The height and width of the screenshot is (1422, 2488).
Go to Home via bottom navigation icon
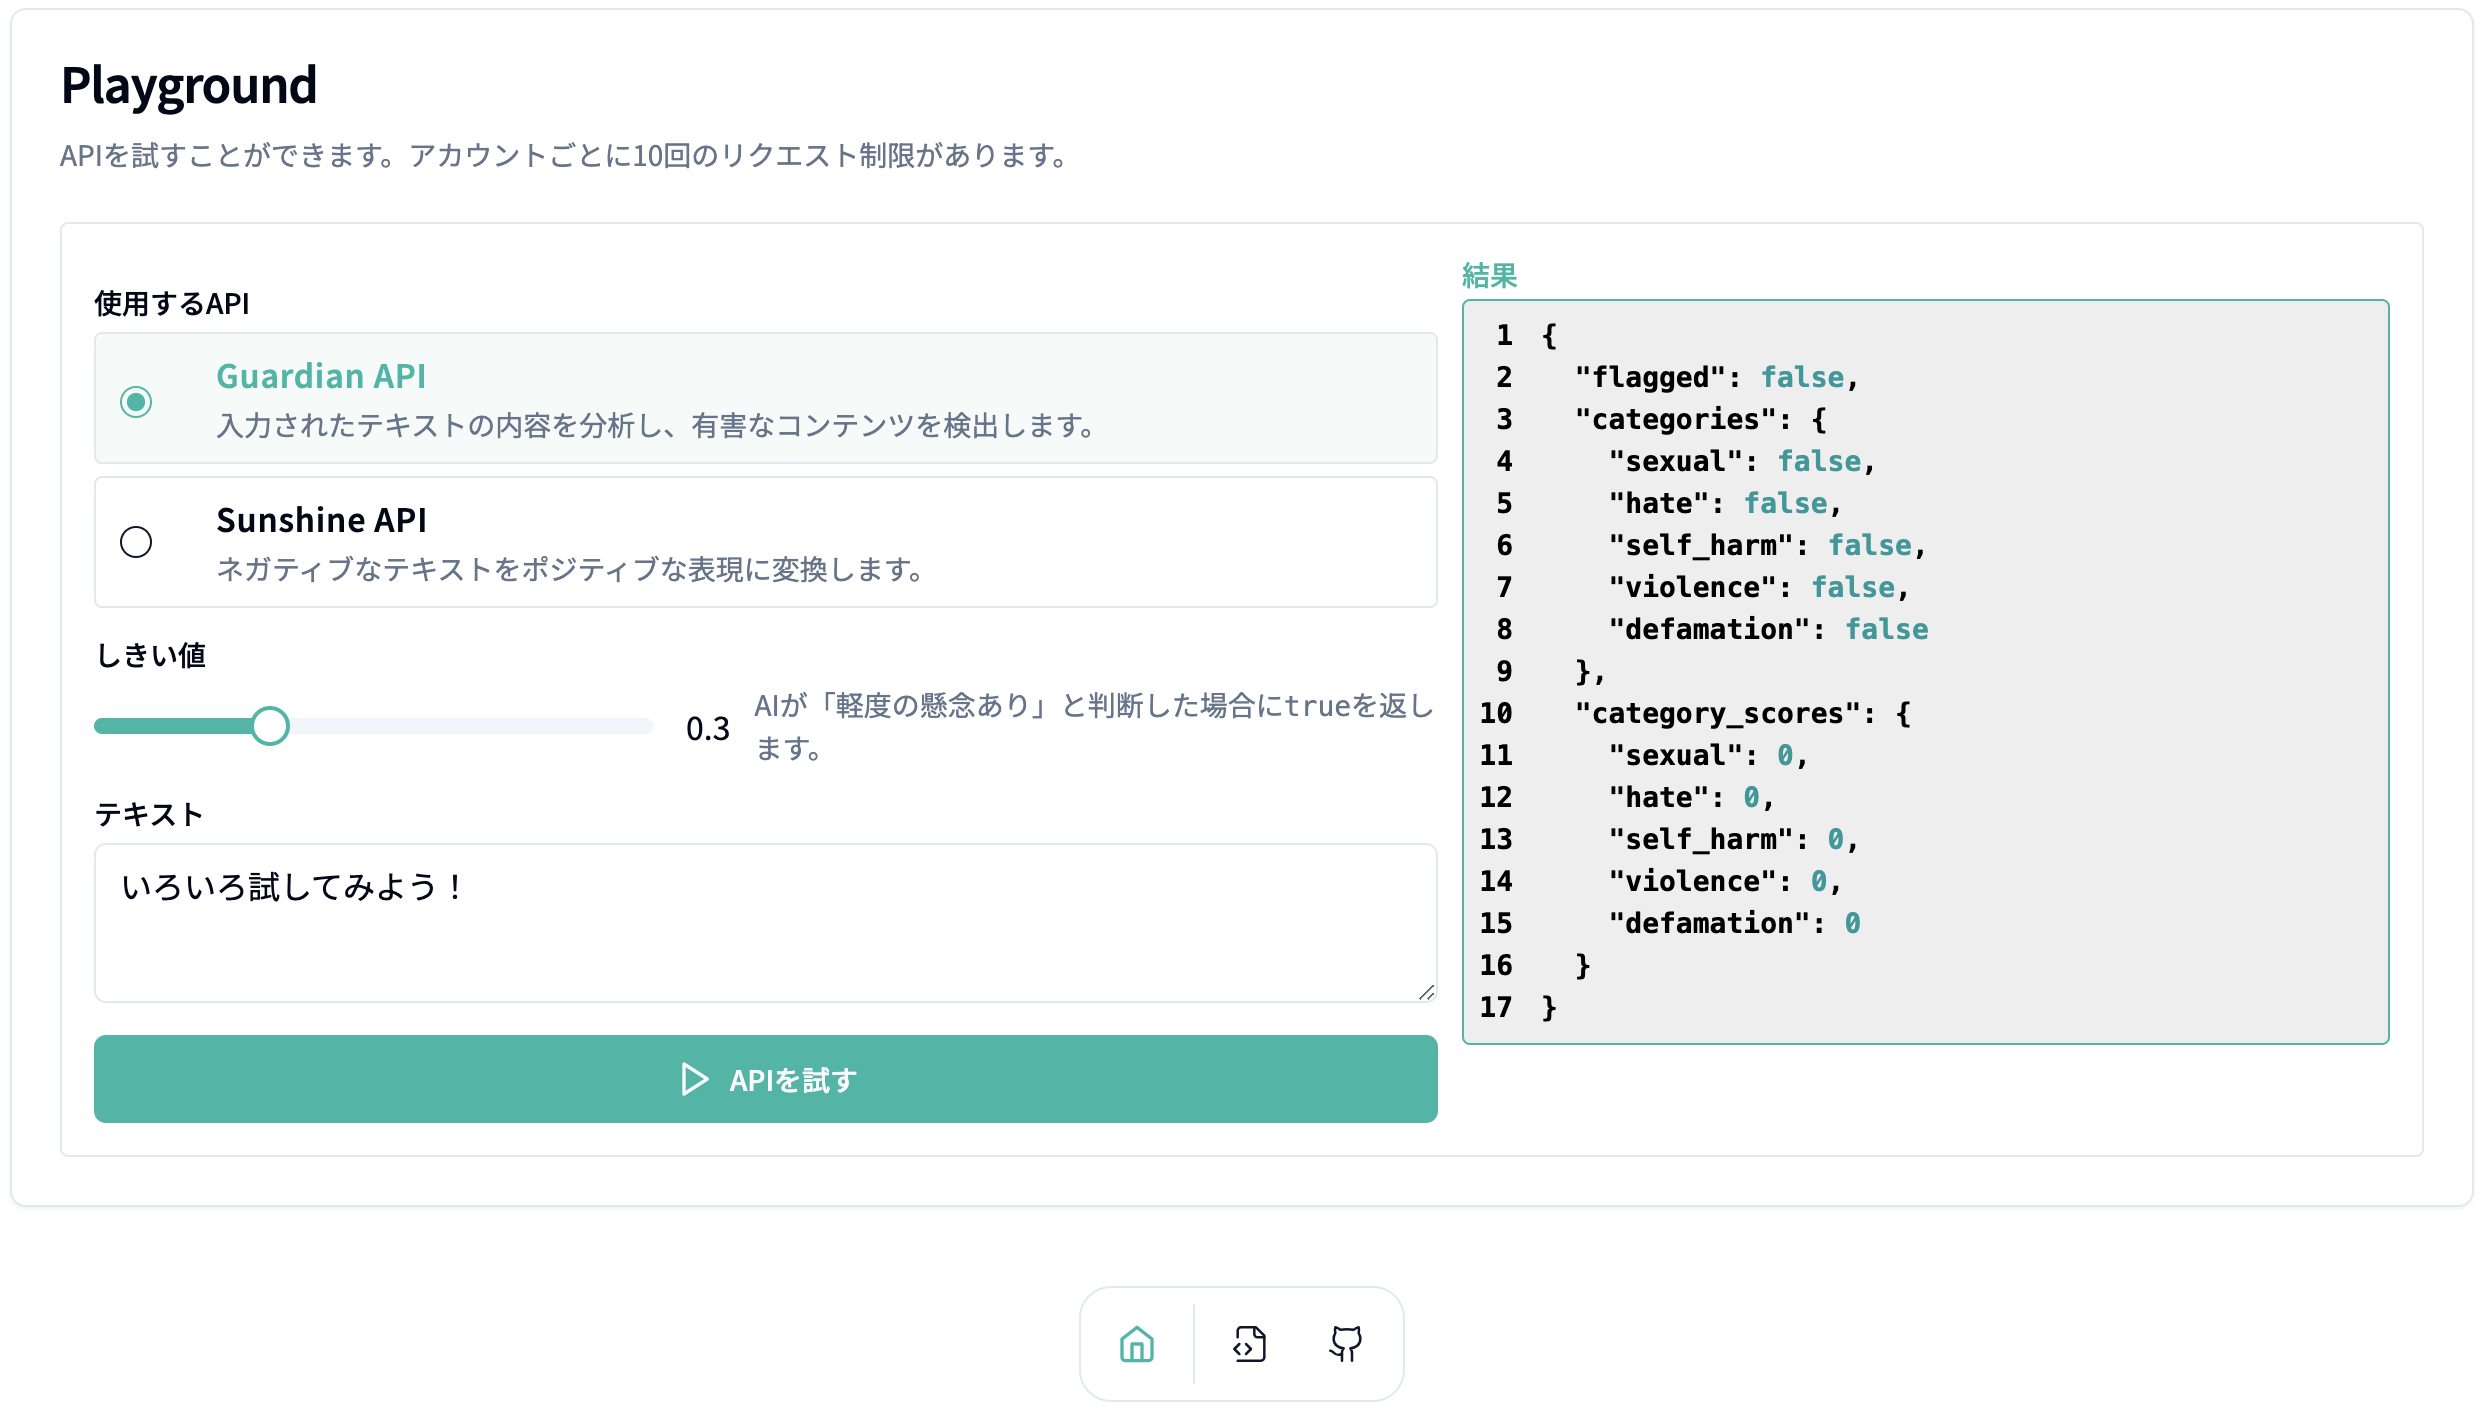pyautogui.click(x=1136, y=1344)
